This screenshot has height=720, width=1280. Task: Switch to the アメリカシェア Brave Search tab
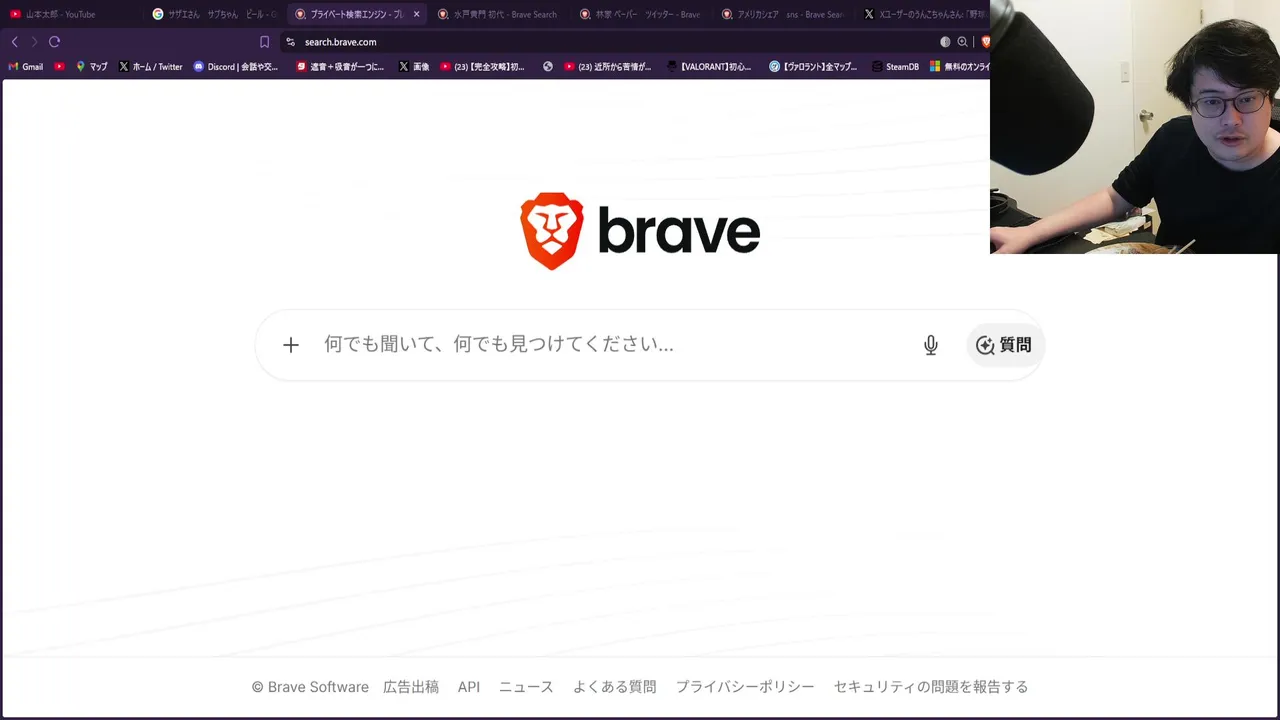[x=784, y=14]
